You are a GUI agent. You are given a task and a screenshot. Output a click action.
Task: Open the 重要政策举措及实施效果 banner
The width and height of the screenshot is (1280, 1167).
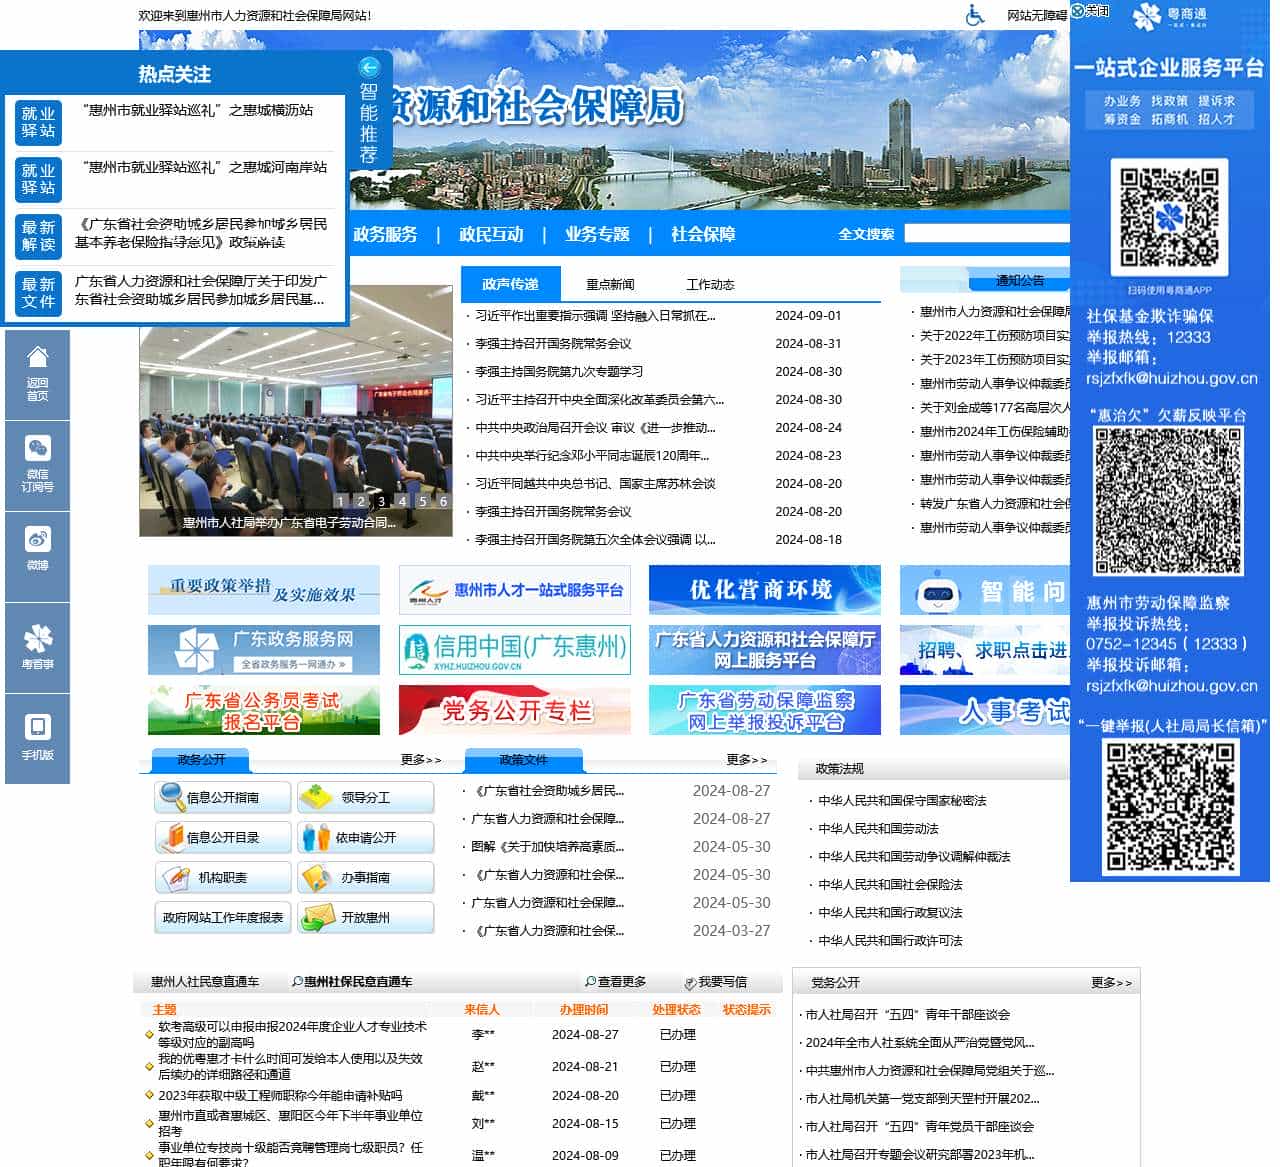264,590
